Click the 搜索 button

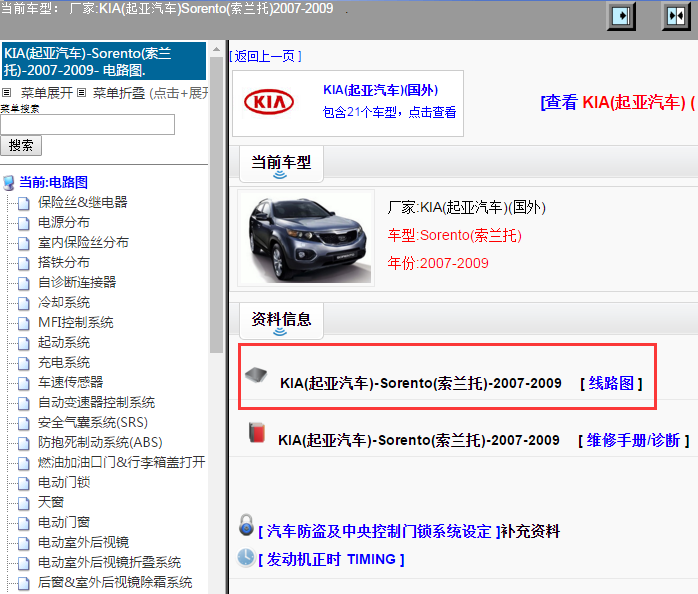click(21, 146)
